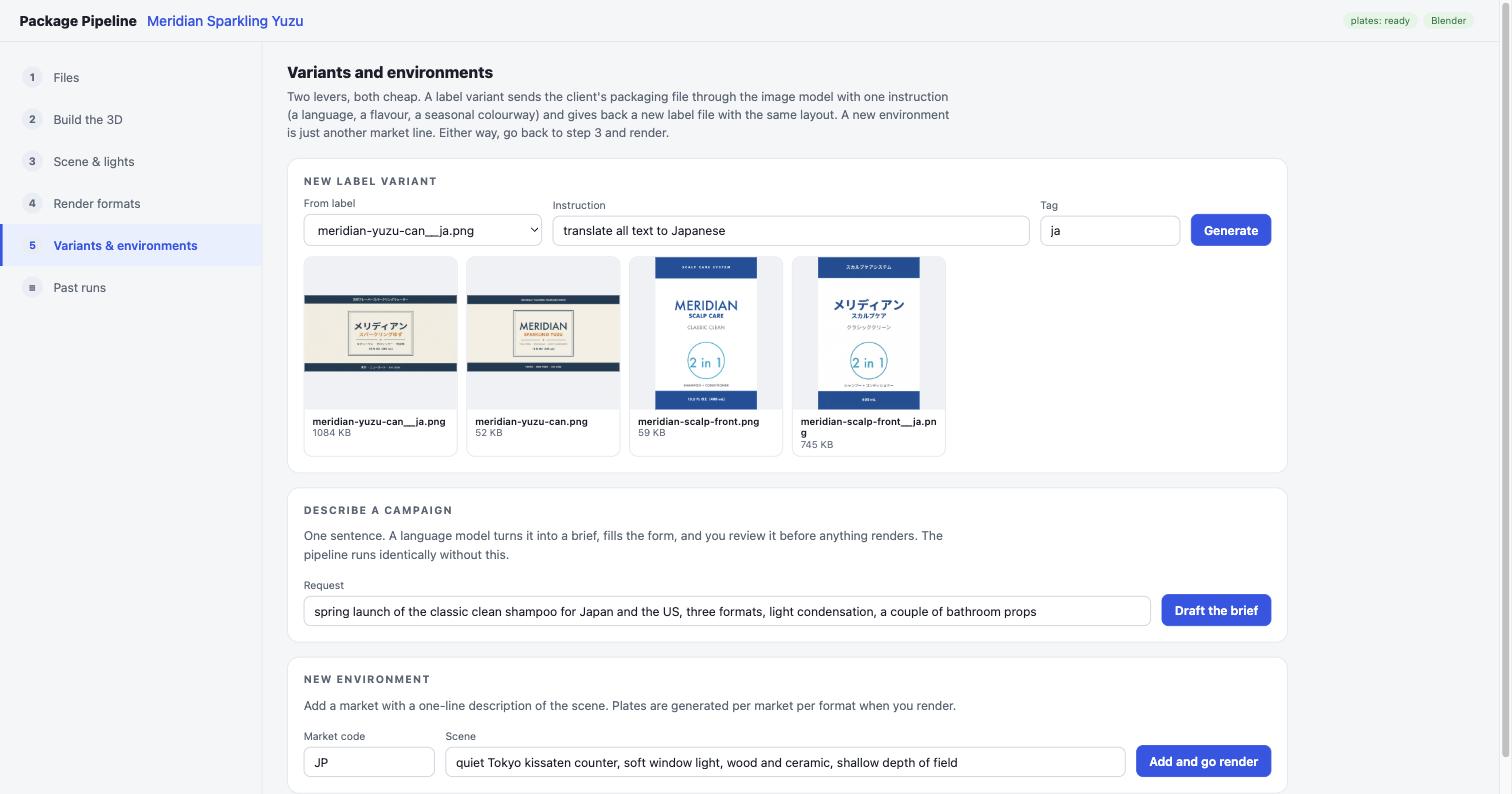Go to Build the 3D step
The image size is (1512, 794).
pyautogui.click(x=131, y=119)
